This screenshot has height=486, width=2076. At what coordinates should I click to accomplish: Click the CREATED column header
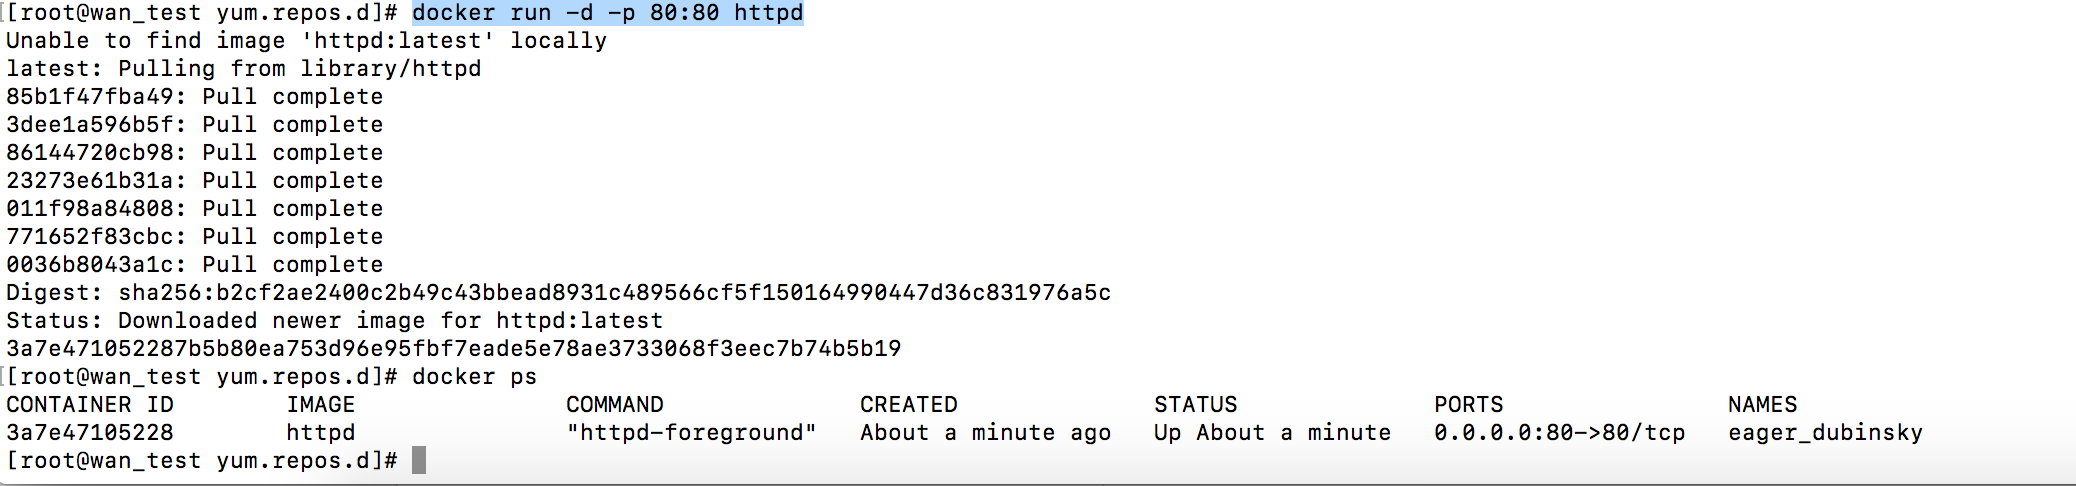point(908,405)
